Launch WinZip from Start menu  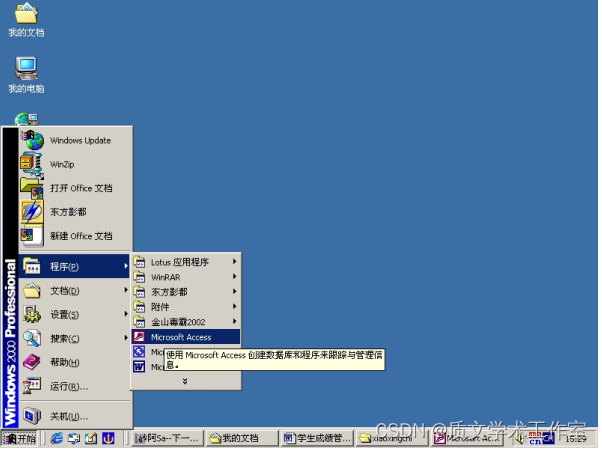point(76,164)
